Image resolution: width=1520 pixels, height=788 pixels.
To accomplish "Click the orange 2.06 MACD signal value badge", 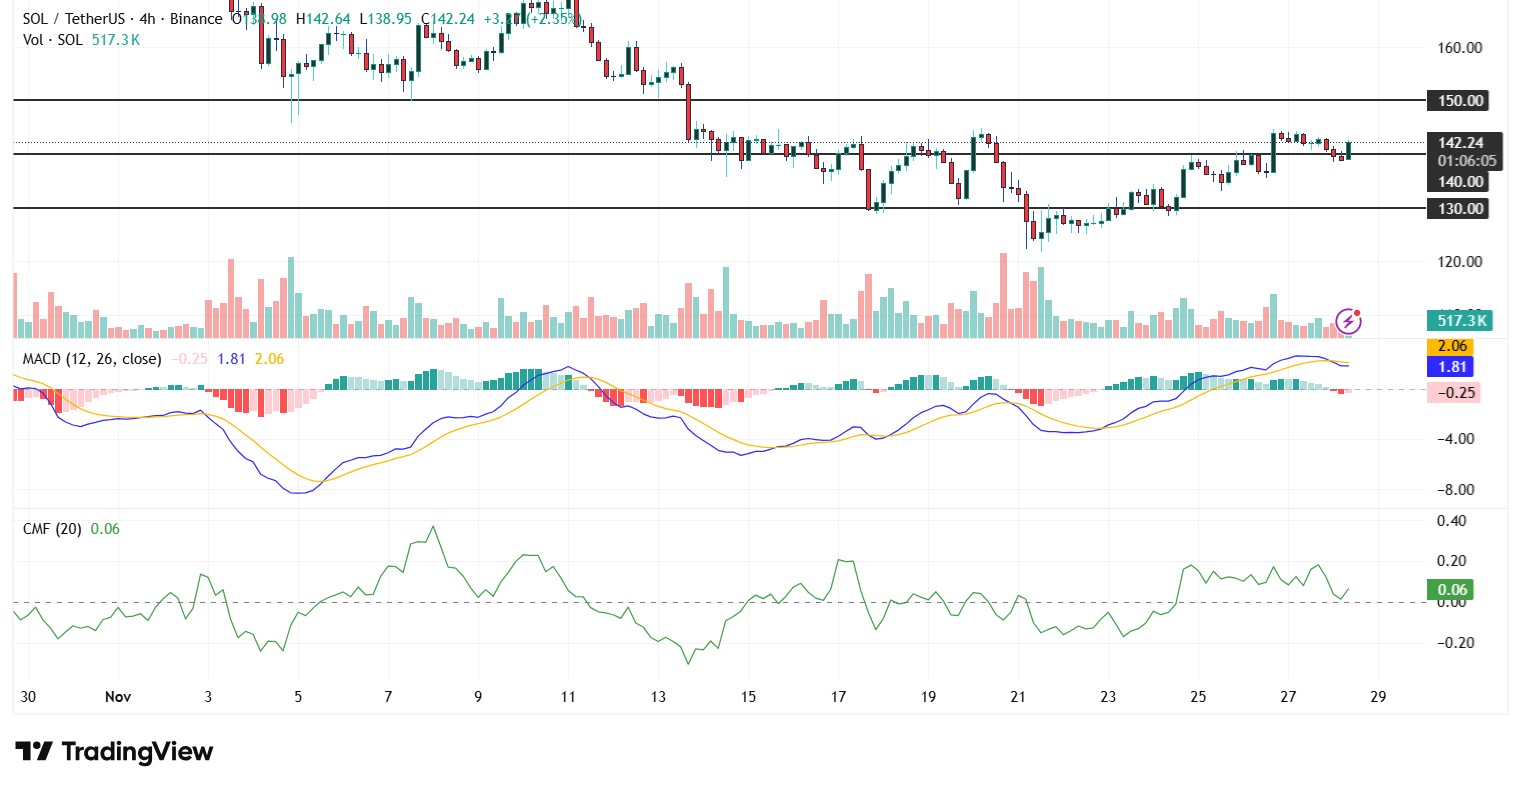I will pyautogui.click(x=1450, y=345).
